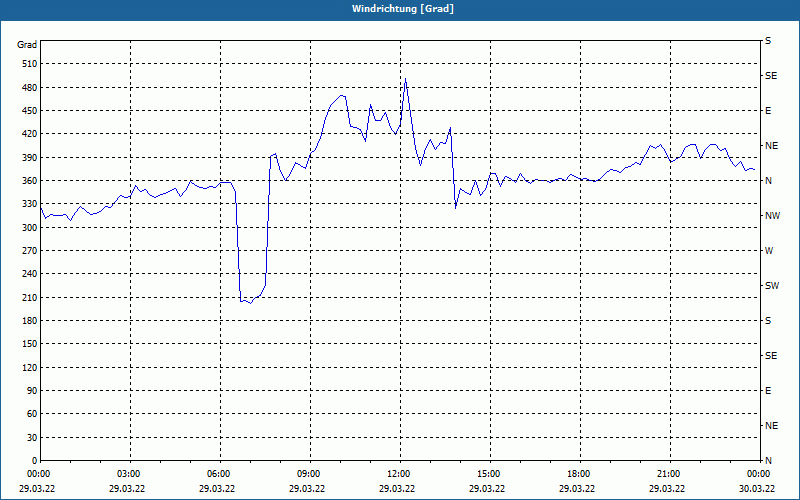Select the N compass label level with 360
Screen dimensions: 800x500
pyautogui.click(x=768, y=181)
